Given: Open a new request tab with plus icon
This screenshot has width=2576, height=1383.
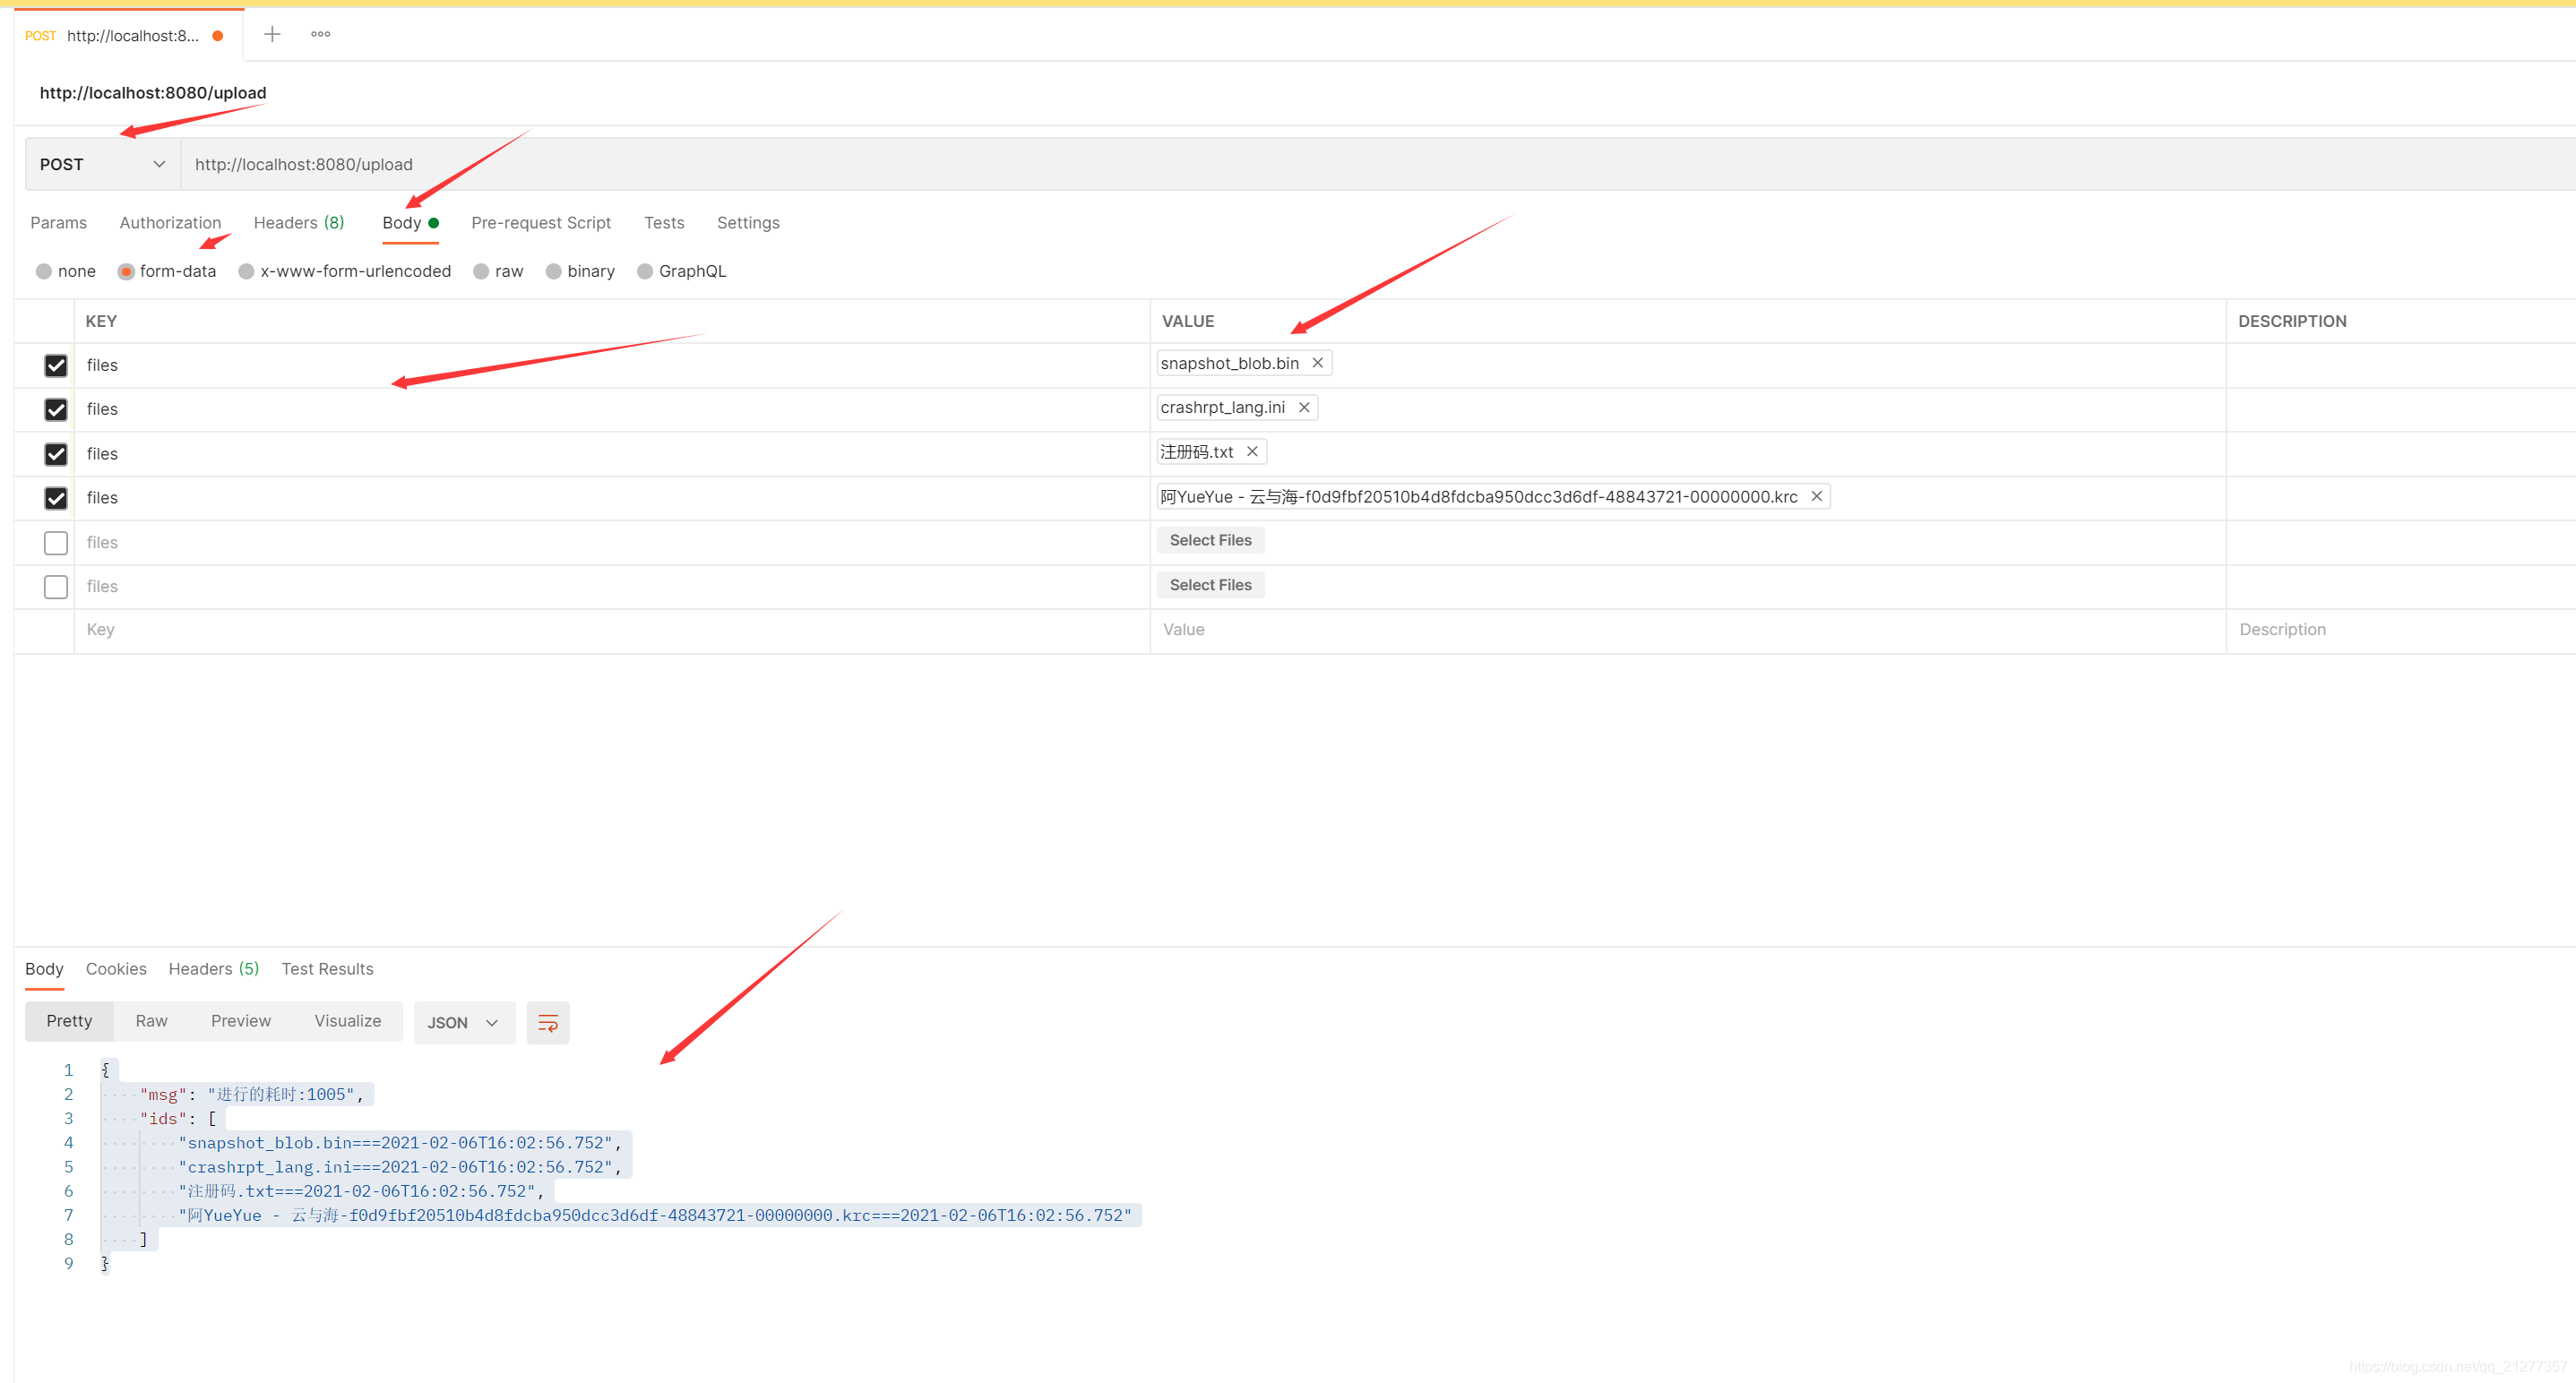Looking at the screenshot, I should pos(272,35).
